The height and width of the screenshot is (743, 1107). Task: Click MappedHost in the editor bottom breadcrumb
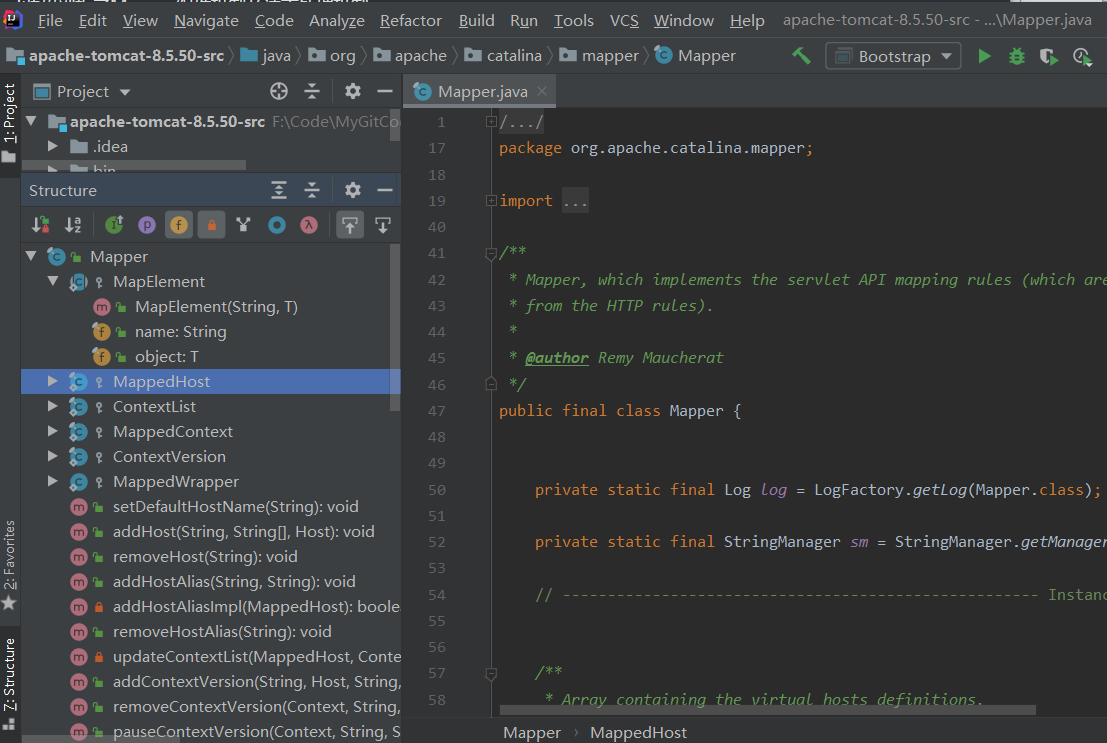click(x=638, y=732)
